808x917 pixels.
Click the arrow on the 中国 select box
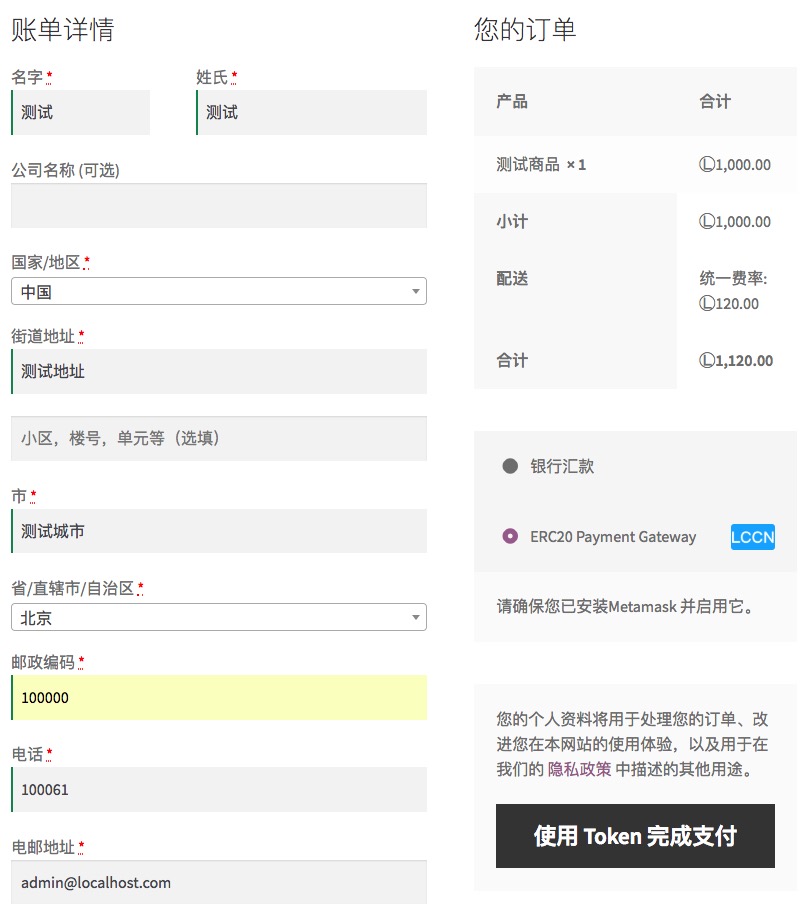[x=415, y=292]
